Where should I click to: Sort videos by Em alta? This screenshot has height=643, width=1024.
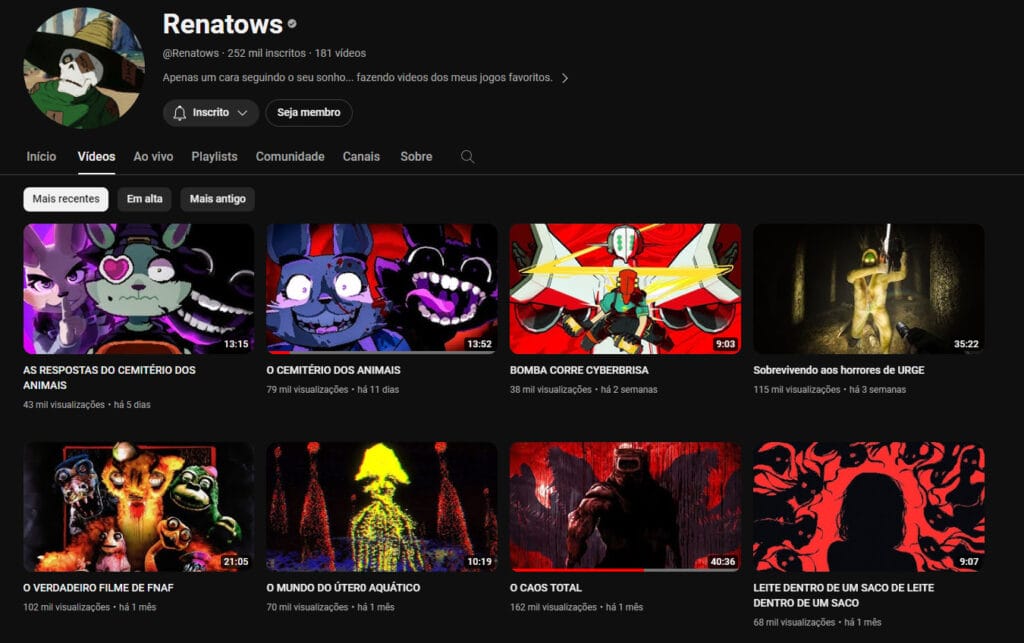click(x=144, y=199)
